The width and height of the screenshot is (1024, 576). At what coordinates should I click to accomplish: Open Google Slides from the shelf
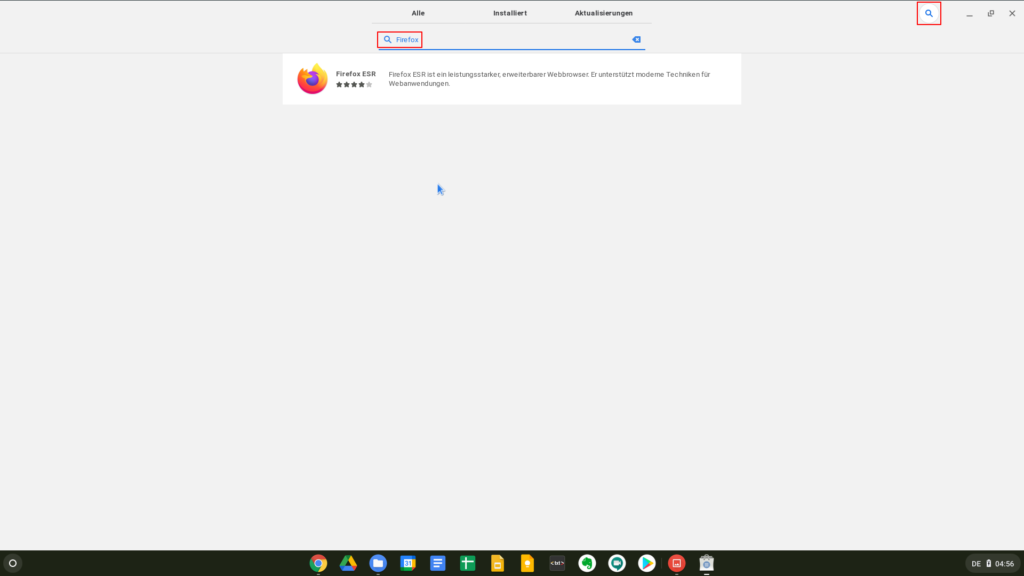[x=498, y=563]
